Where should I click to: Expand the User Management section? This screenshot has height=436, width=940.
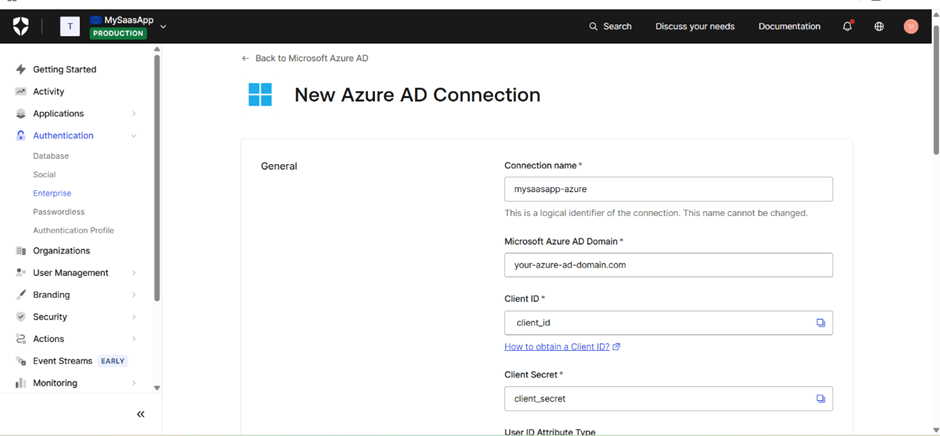tap(134, 273)
